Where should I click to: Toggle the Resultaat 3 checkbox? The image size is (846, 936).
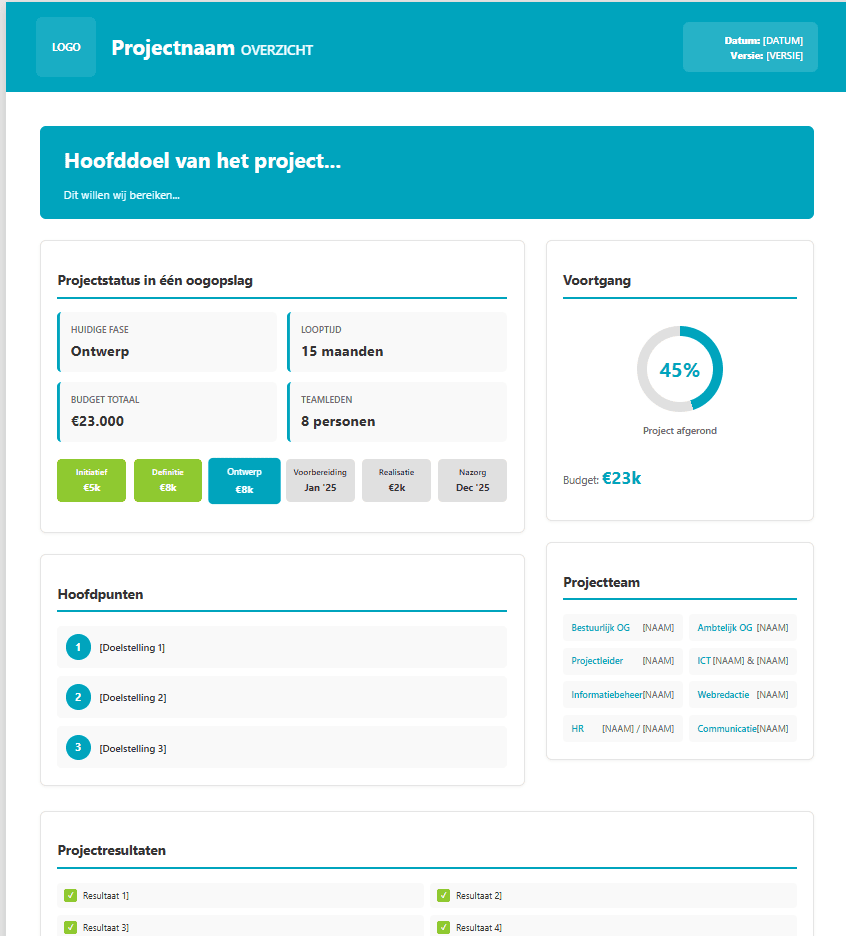pos(69,927)
